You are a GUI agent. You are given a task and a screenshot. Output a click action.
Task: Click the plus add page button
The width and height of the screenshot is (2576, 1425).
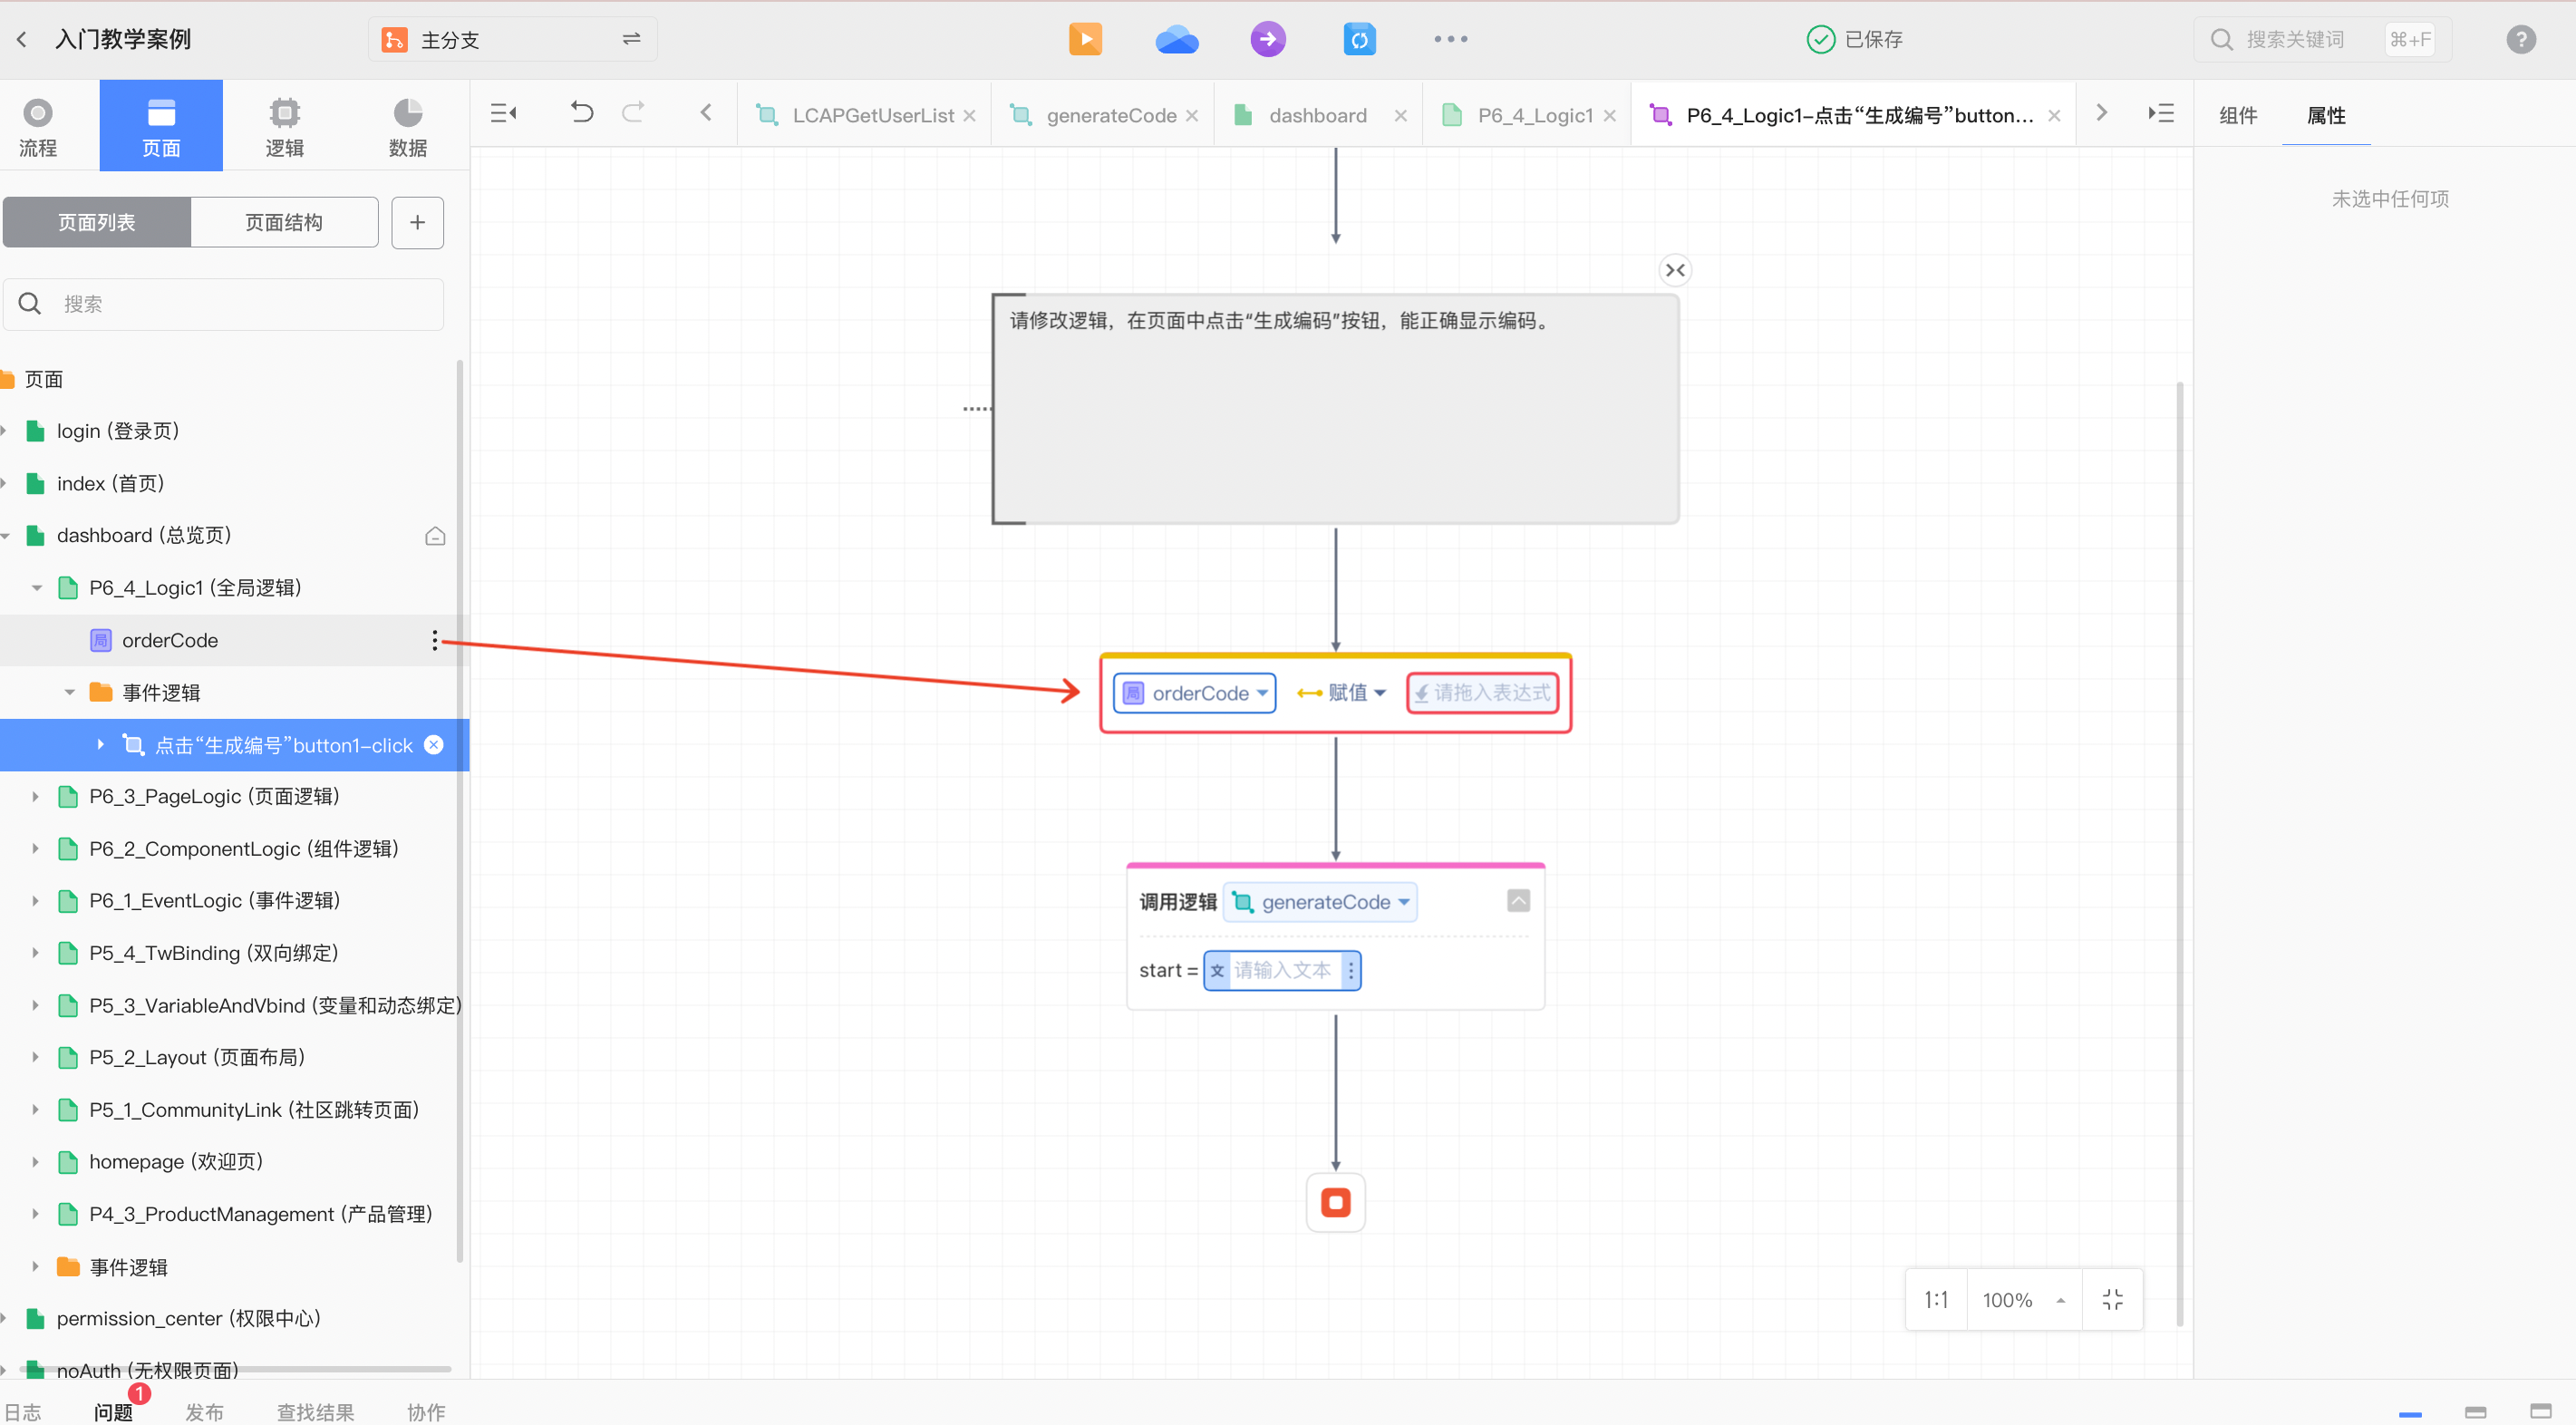tap(417, 222)
